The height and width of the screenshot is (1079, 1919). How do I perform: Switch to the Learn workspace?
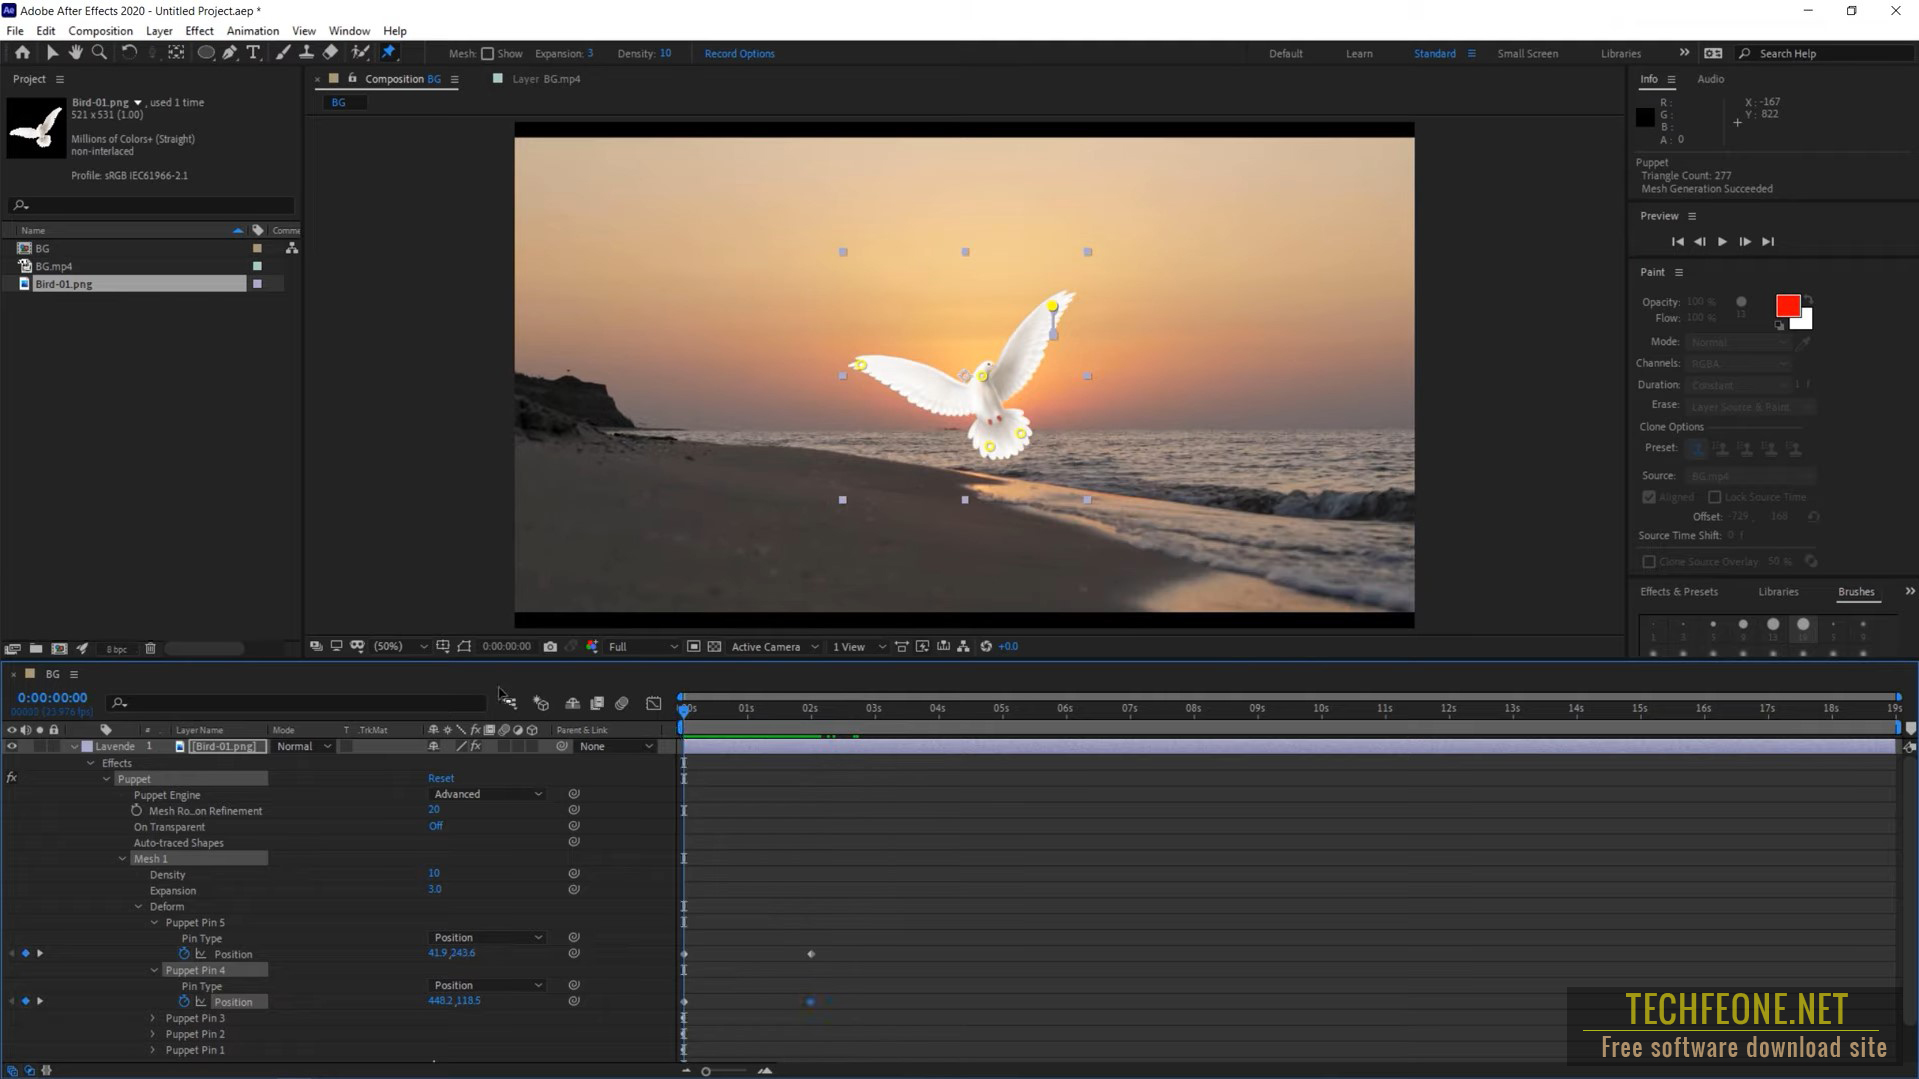(x=1358, y=54)
